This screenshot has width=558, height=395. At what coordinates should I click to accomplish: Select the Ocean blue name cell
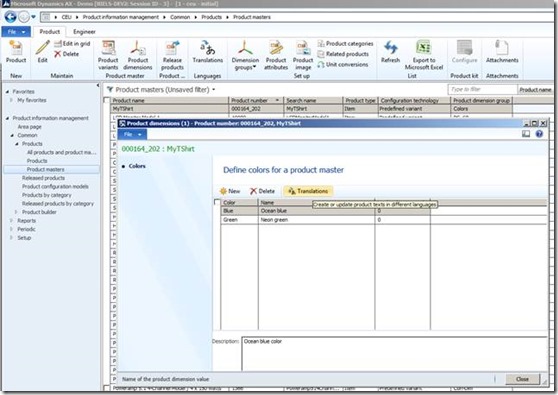316,211
